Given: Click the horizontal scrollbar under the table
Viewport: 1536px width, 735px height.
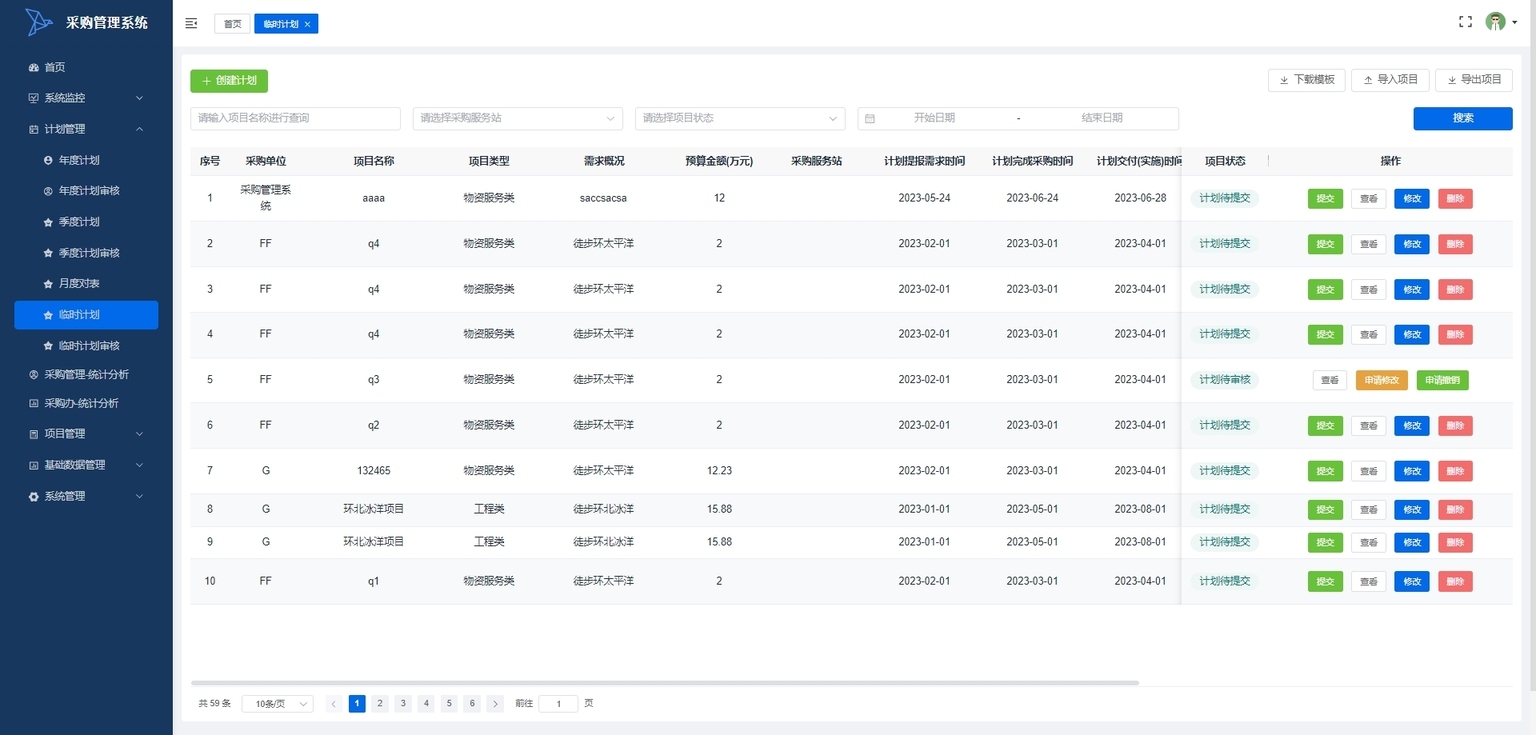Looking at the screenshot, I should click(665, 683).
